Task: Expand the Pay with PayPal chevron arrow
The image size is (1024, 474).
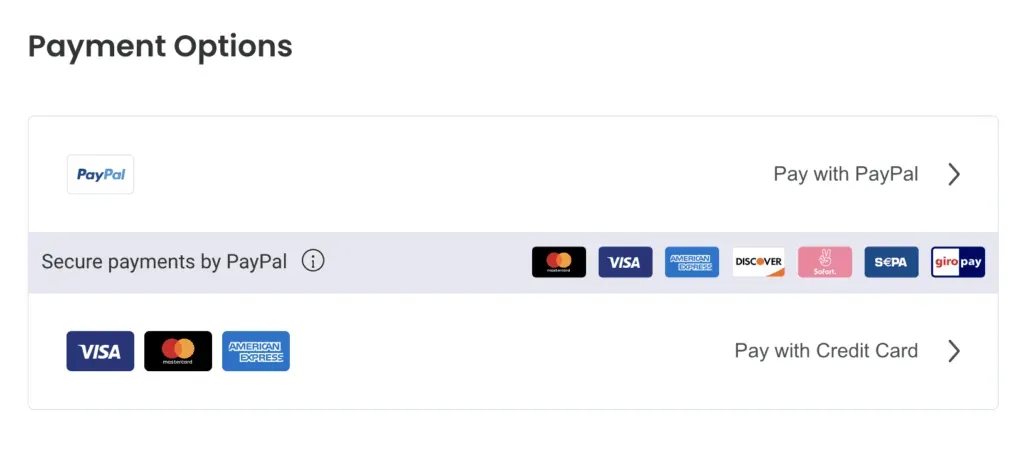Action: [x=954, y=174]
